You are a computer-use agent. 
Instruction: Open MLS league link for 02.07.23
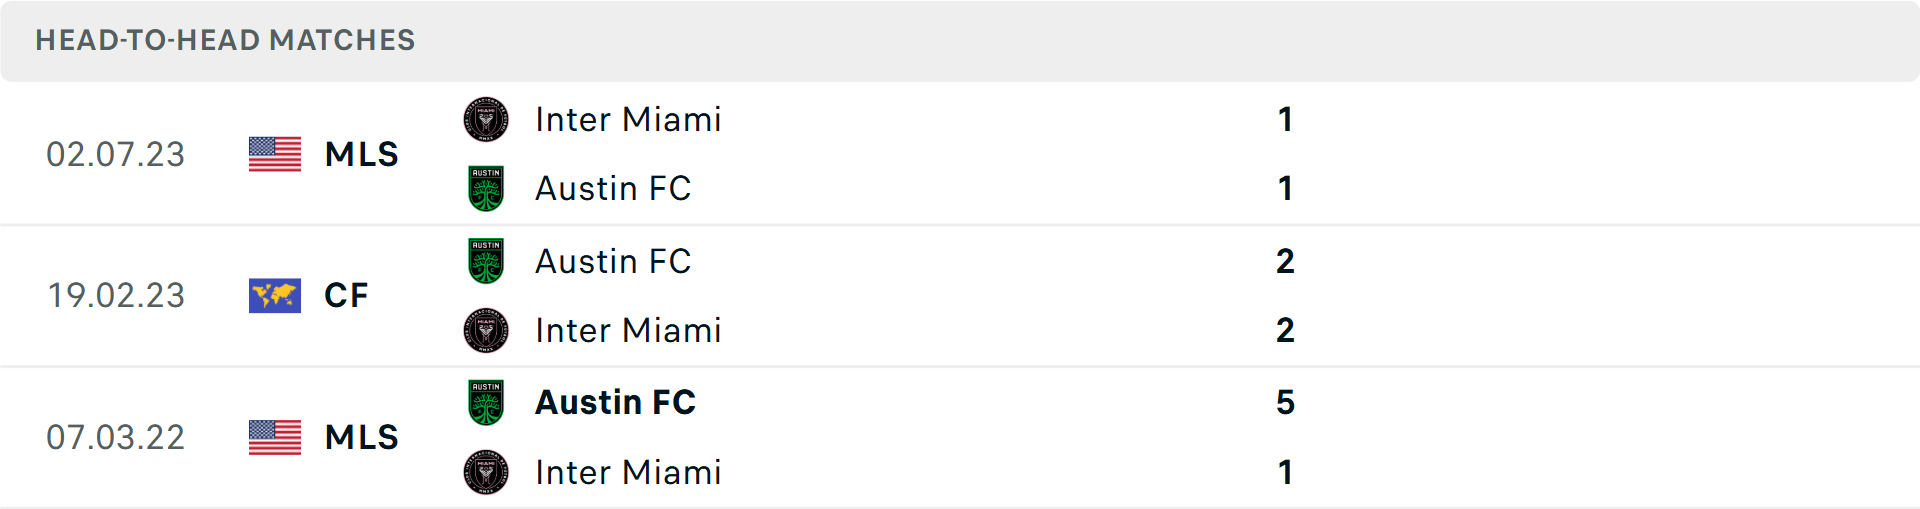click(x=362, y=154)
